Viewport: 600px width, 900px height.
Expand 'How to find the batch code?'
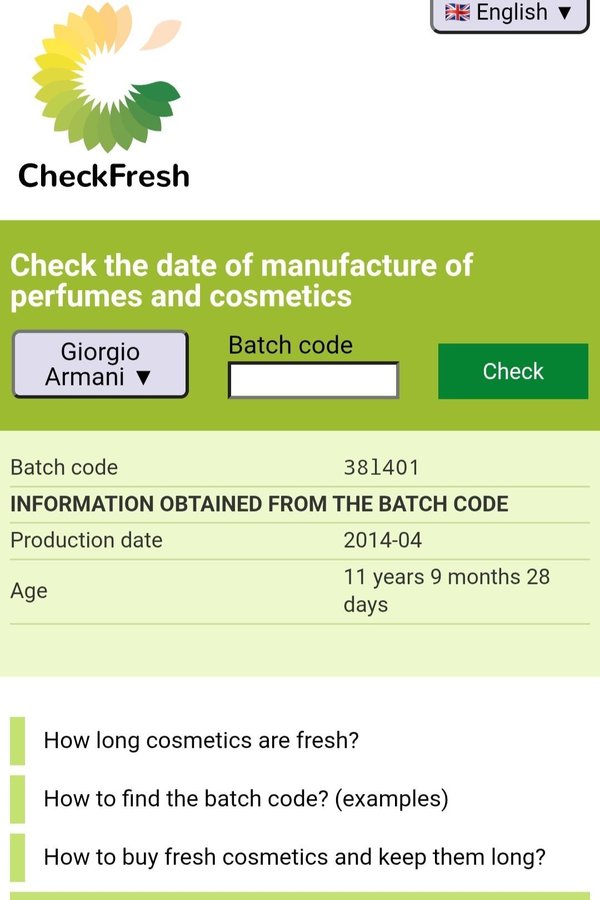click(246, 799)
